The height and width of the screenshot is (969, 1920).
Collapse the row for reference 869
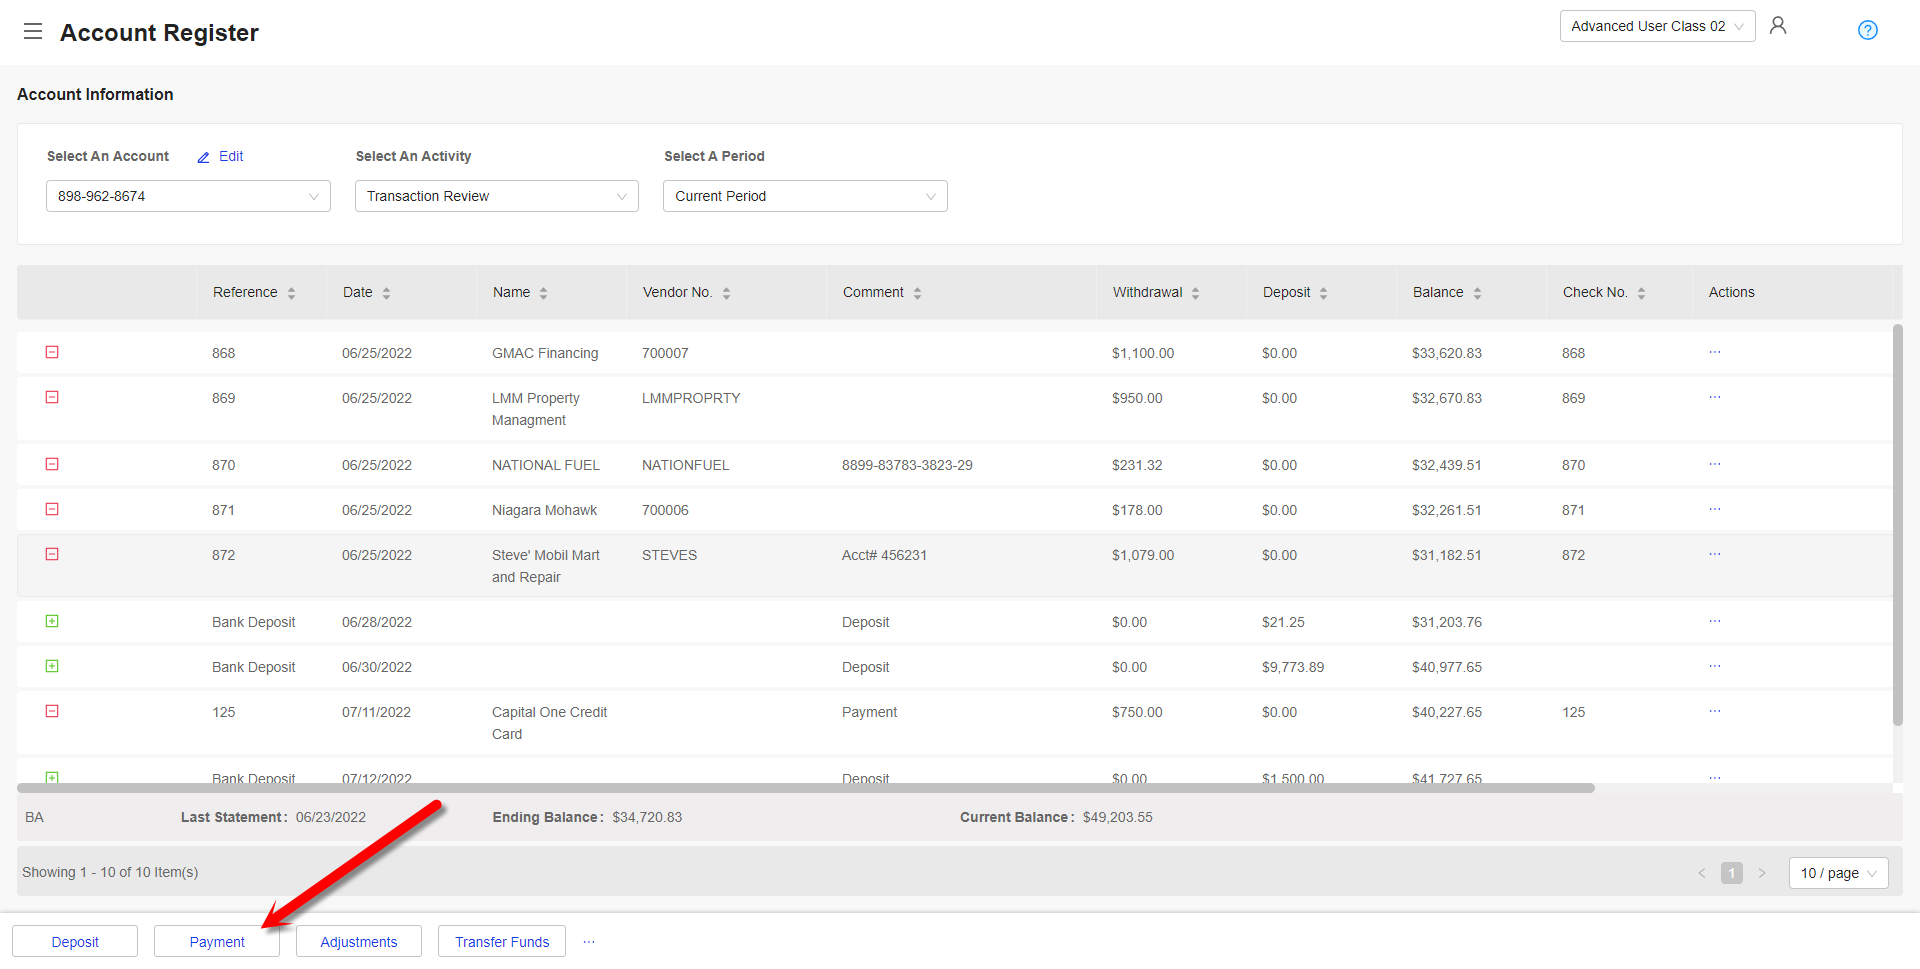pos(52,397)
